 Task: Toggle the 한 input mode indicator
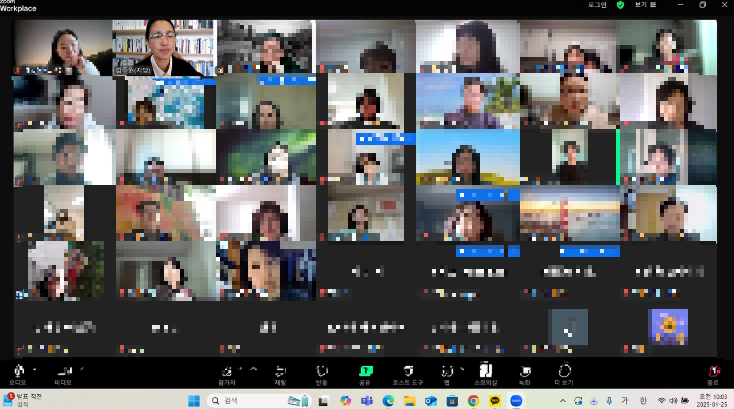pos(643,401)
